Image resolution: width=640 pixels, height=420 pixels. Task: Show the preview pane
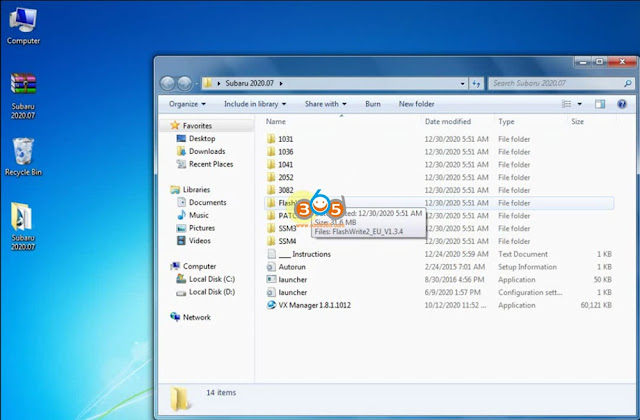tap(600, 104)
